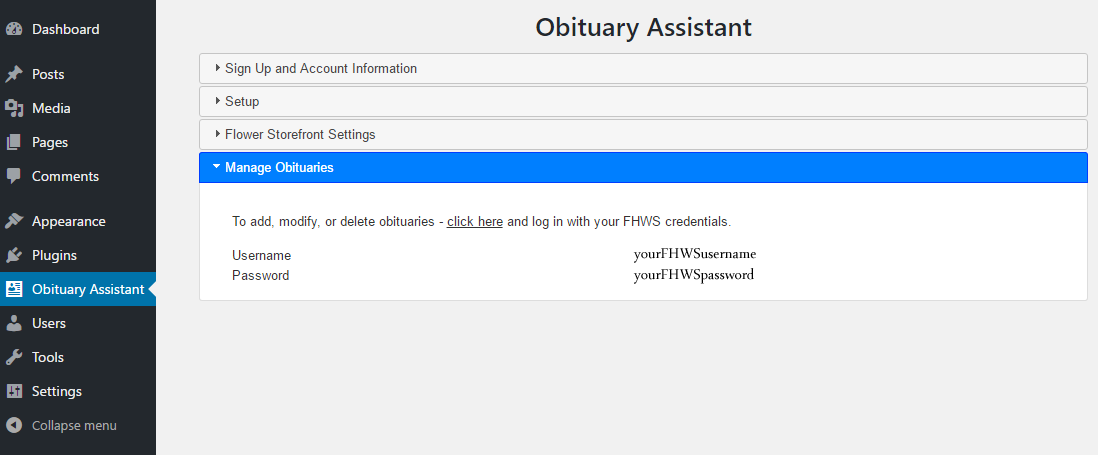Click the Dashboard gauge icon
The width and height of the screenshot is (1098, 455).
tap(14, 29)
